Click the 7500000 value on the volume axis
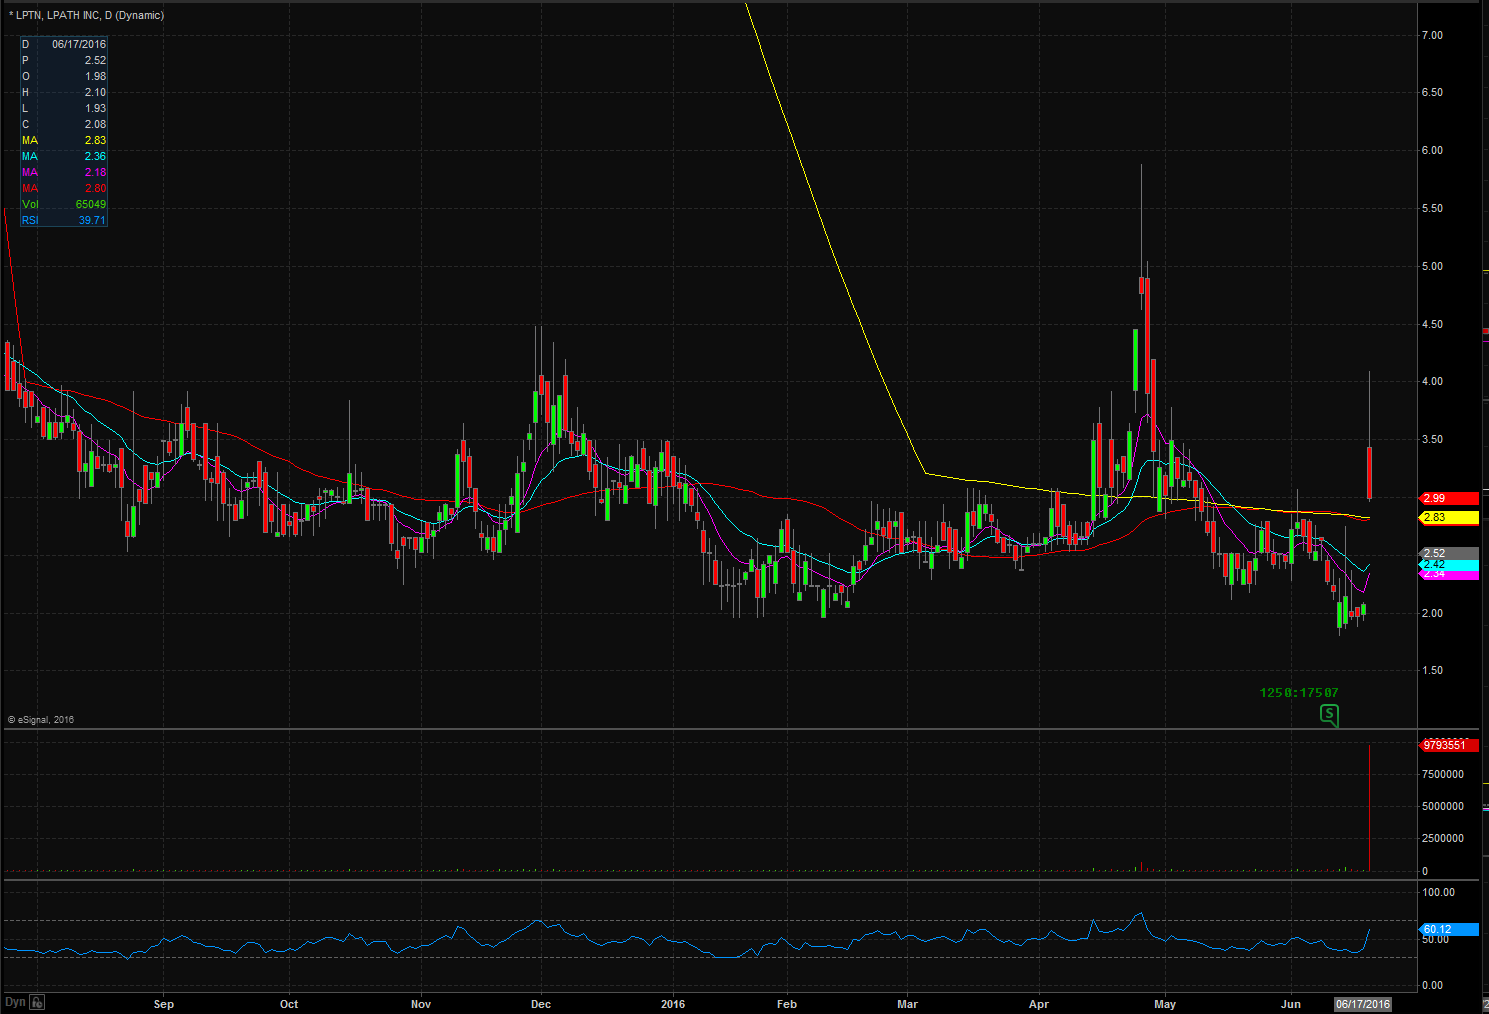This screenshot has height=1014, width=1489. 1443,774
